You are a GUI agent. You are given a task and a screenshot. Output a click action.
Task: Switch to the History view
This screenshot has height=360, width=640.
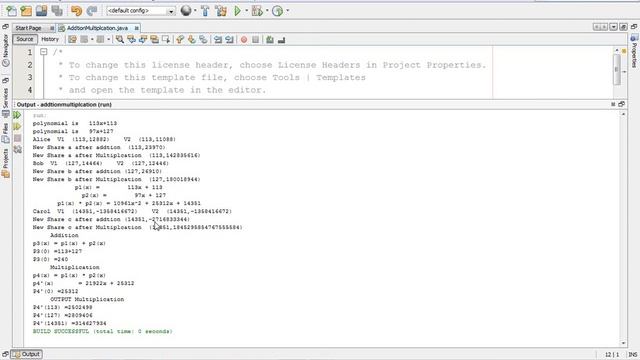pyautogui.click(x=50, y=39)
